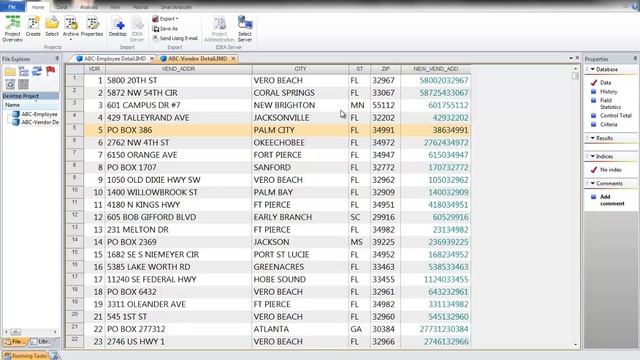This screenshot has height=360, width=640.
Task: Click the Select project folder icon
Action: (x=52, y=27)
